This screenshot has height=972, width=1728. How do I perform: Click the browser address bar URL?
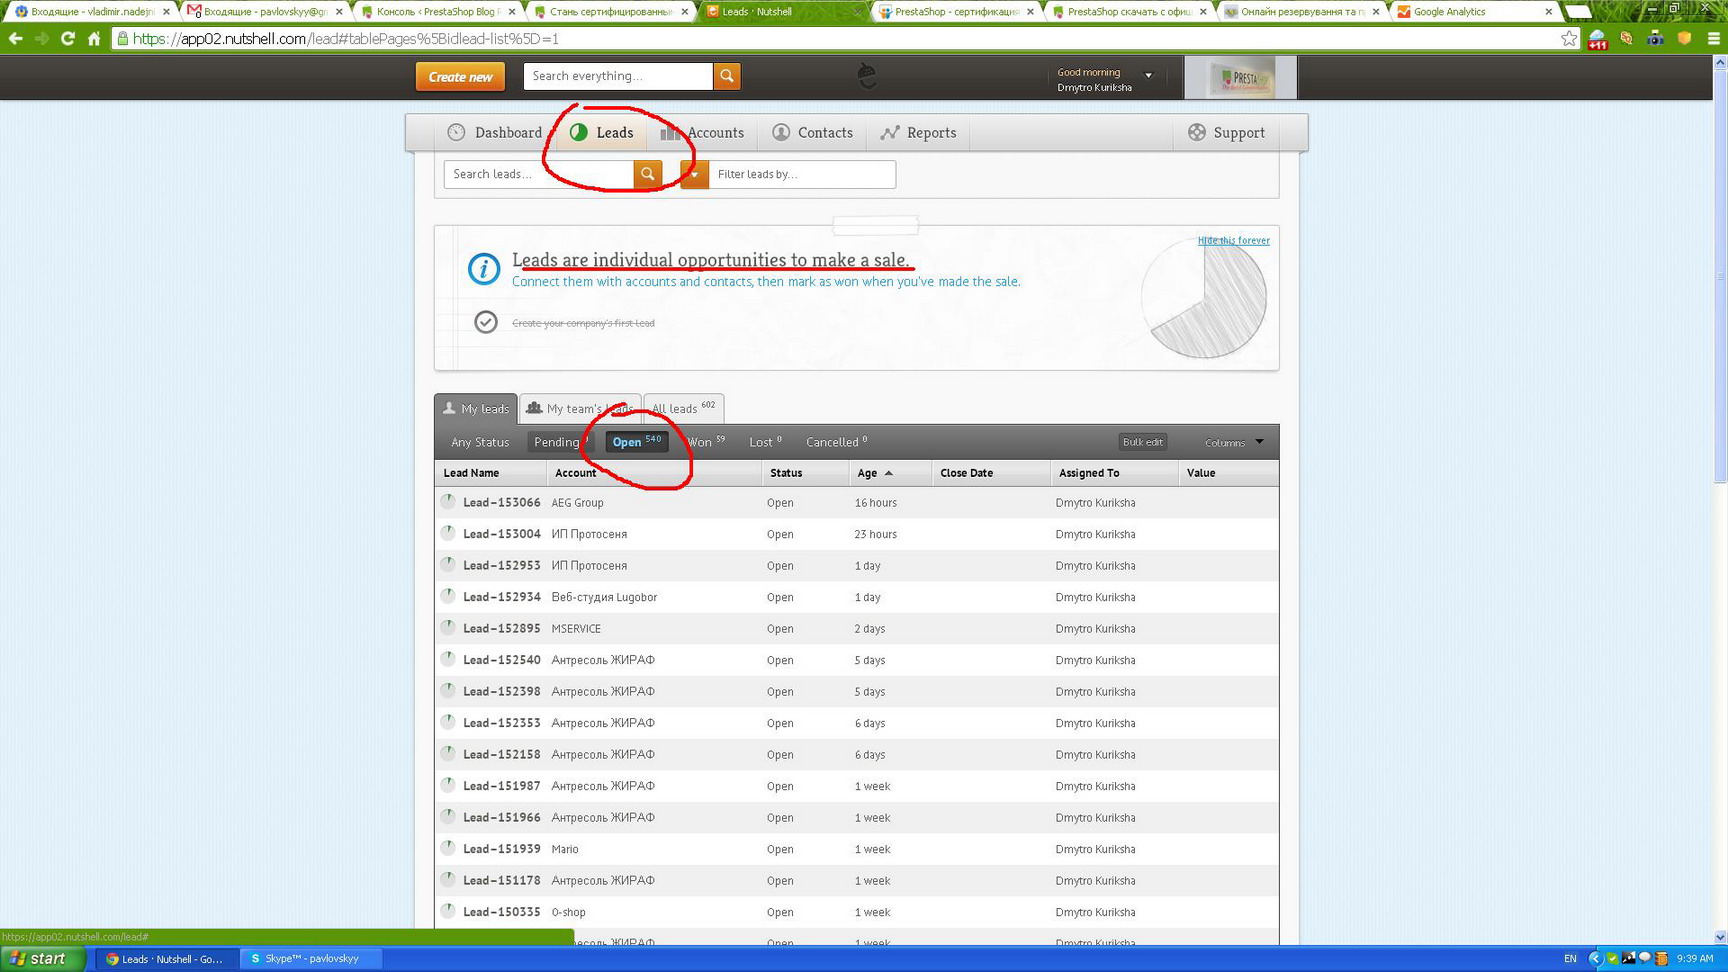click(x=346, y=39)
